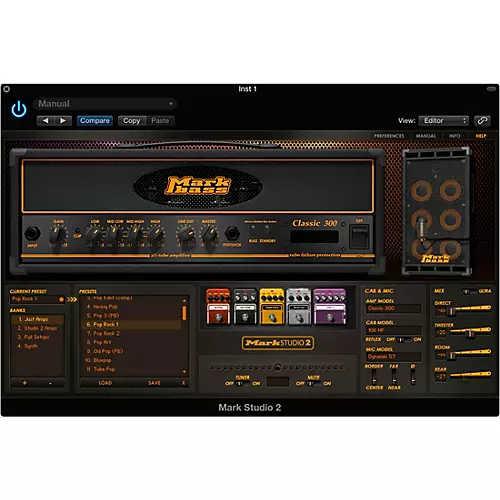This screenshot has height=500, width=500.
Task: Click the red stompbox pedal
Action: (218, 306)
